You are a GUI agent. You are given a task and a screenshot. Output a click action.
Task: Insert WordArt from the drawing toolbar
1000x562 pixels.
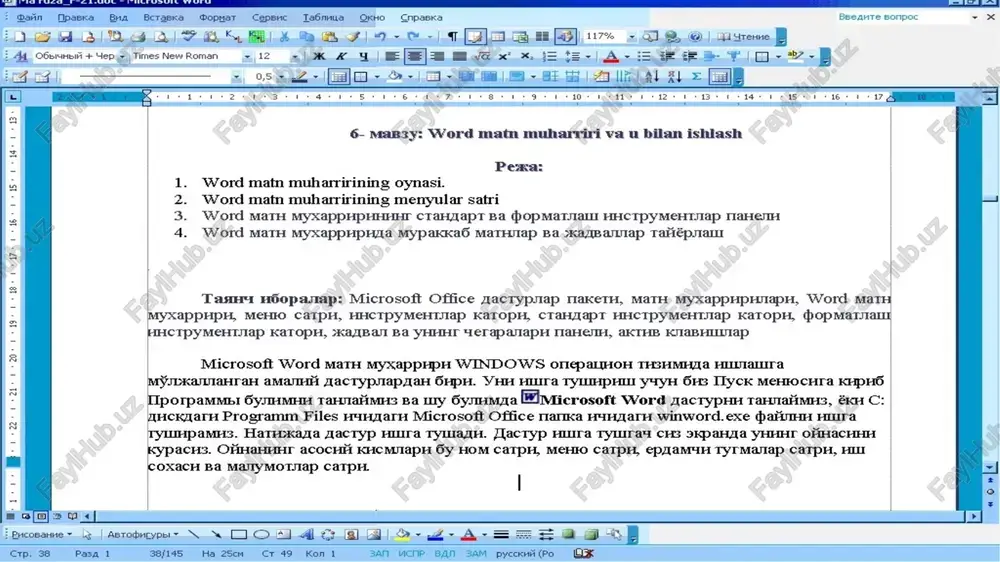(x=306, y=535)
